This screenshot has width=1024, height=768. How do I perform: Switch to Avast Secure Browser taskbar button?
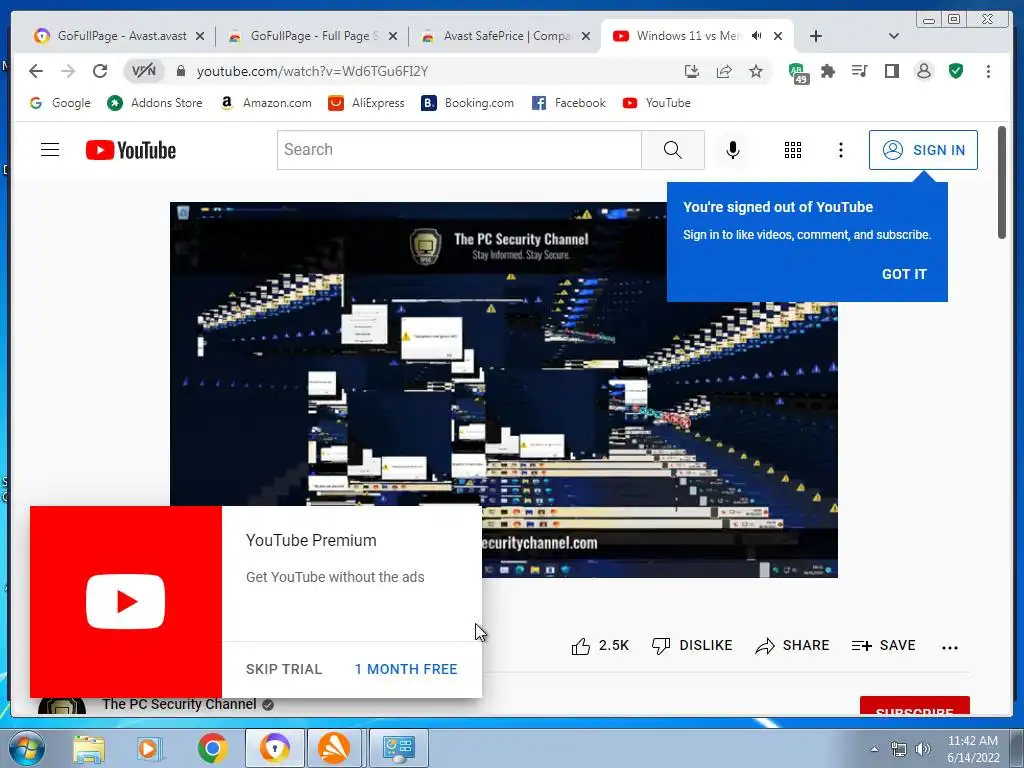pos(274,748)
